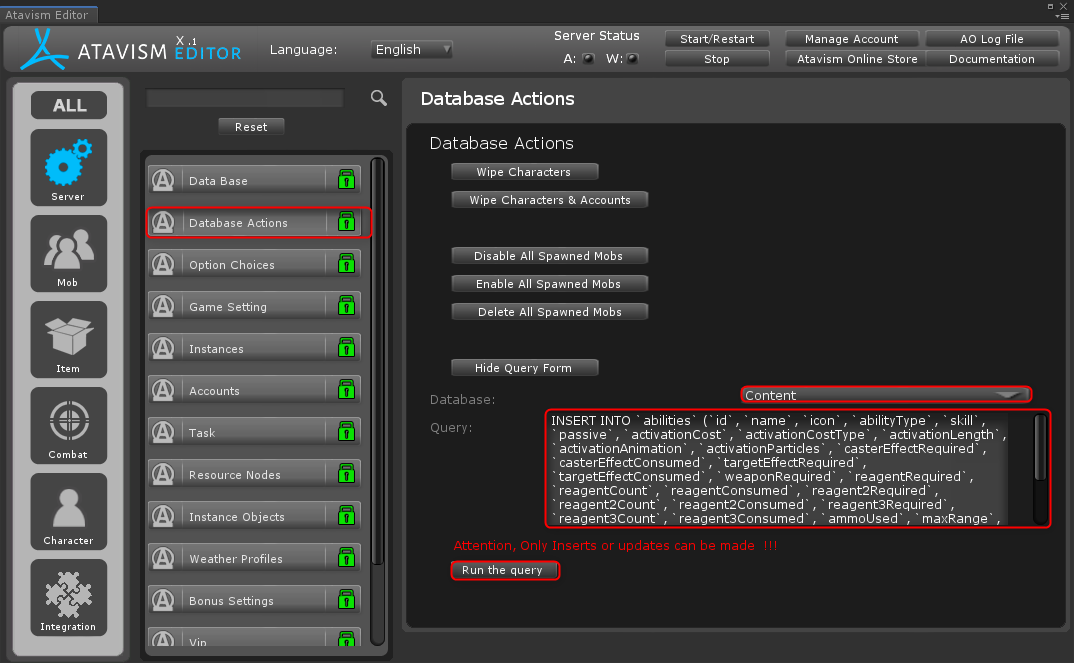
Task: Click the ALL category filter
Action: tap(69, 105)
